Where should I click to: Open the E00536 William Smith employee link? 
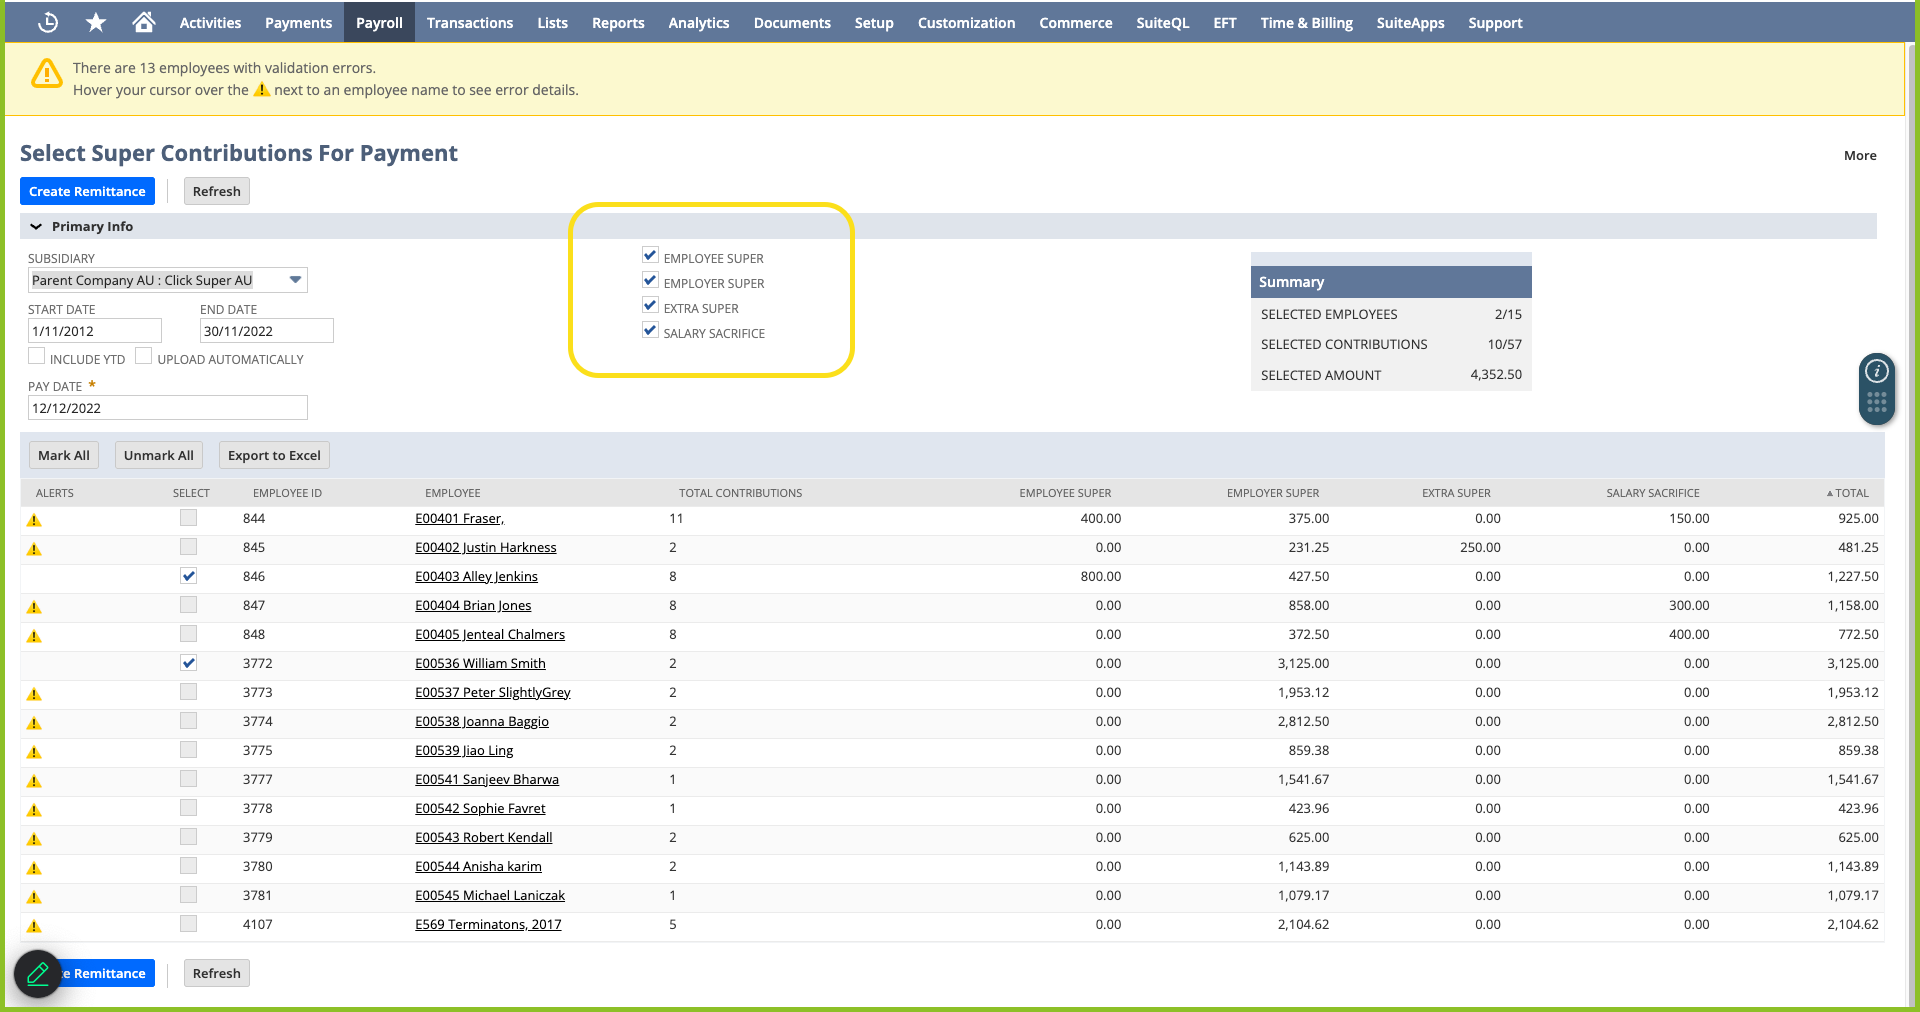point(480,663)
